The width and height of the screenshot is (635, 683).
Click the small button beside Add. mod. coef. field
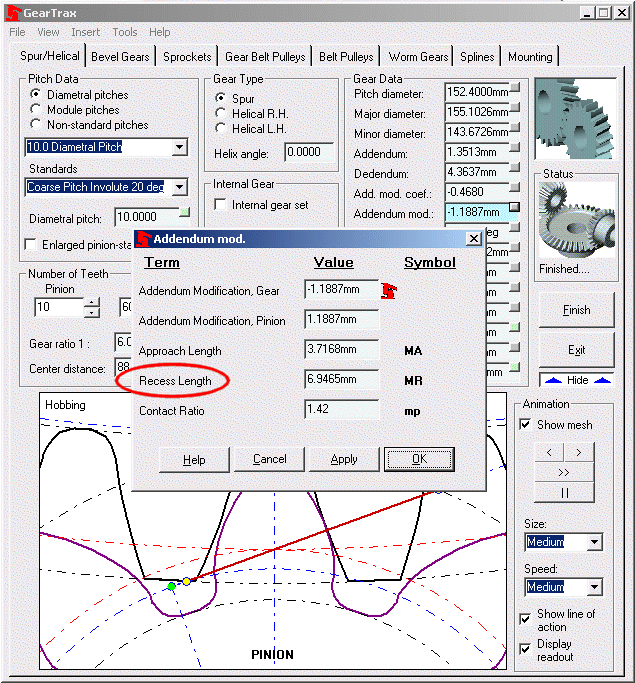point(515,188)
